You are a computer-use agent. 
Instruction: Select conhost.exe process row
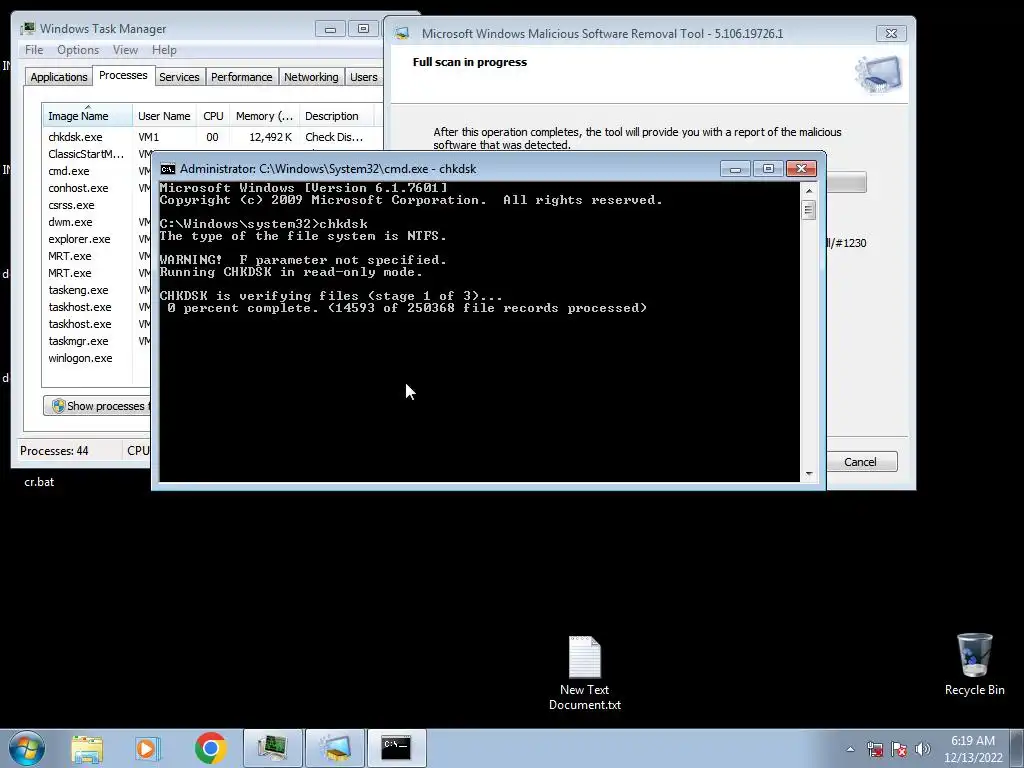coord(97,188)
